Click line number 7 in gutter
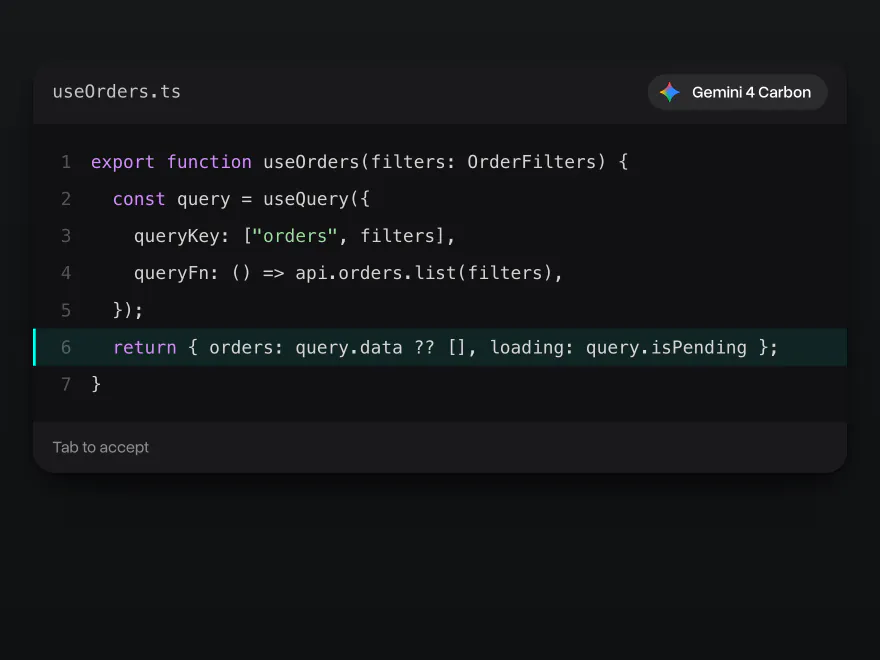The image size is (880, 660). (x=66, y=384)
